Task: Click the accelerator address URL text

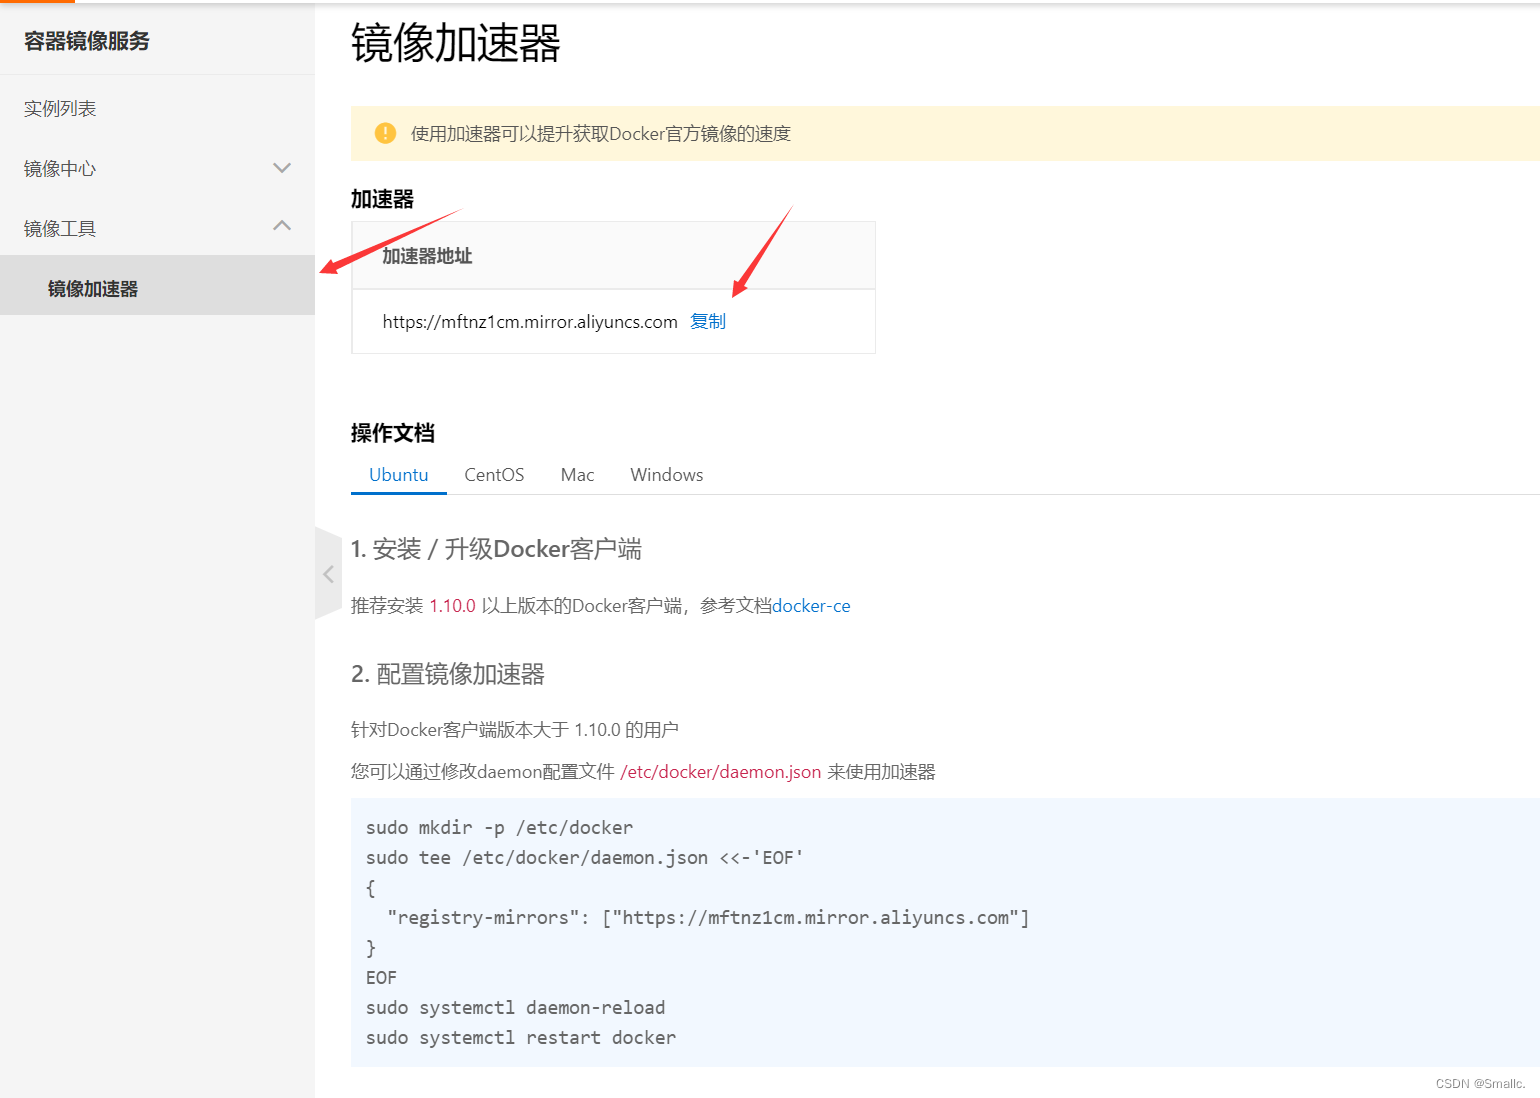Action: click(530, 321)
